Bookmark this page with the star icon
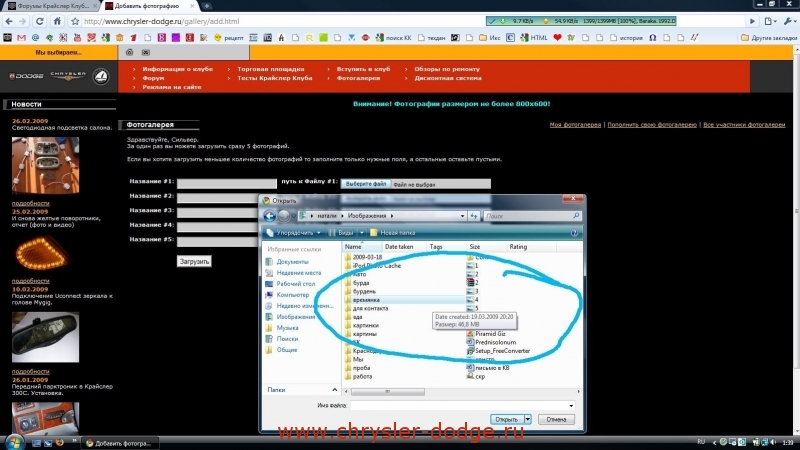800x450 pixels. pos(75,21)
